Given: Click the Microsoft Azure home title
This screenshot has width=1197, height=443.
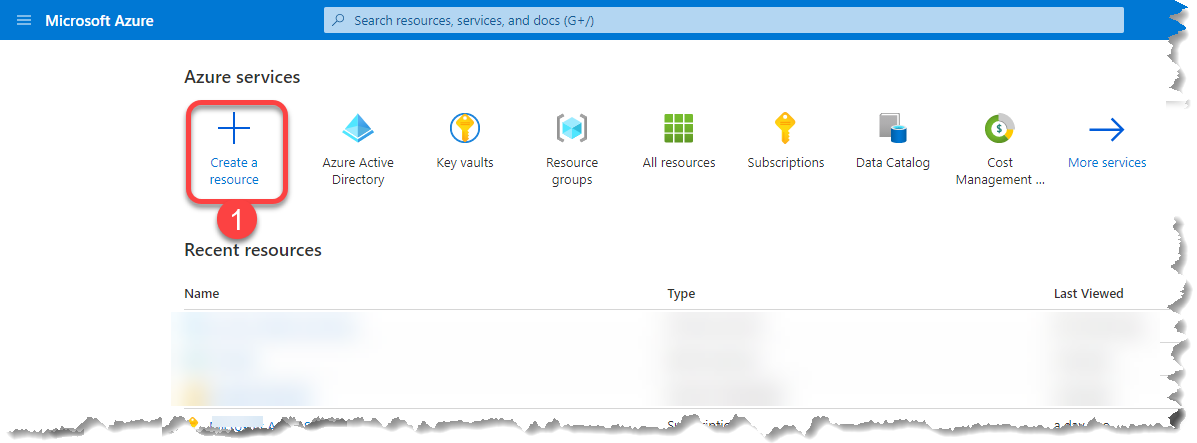Looking at the screenshot, I should (x=99, y=21).
